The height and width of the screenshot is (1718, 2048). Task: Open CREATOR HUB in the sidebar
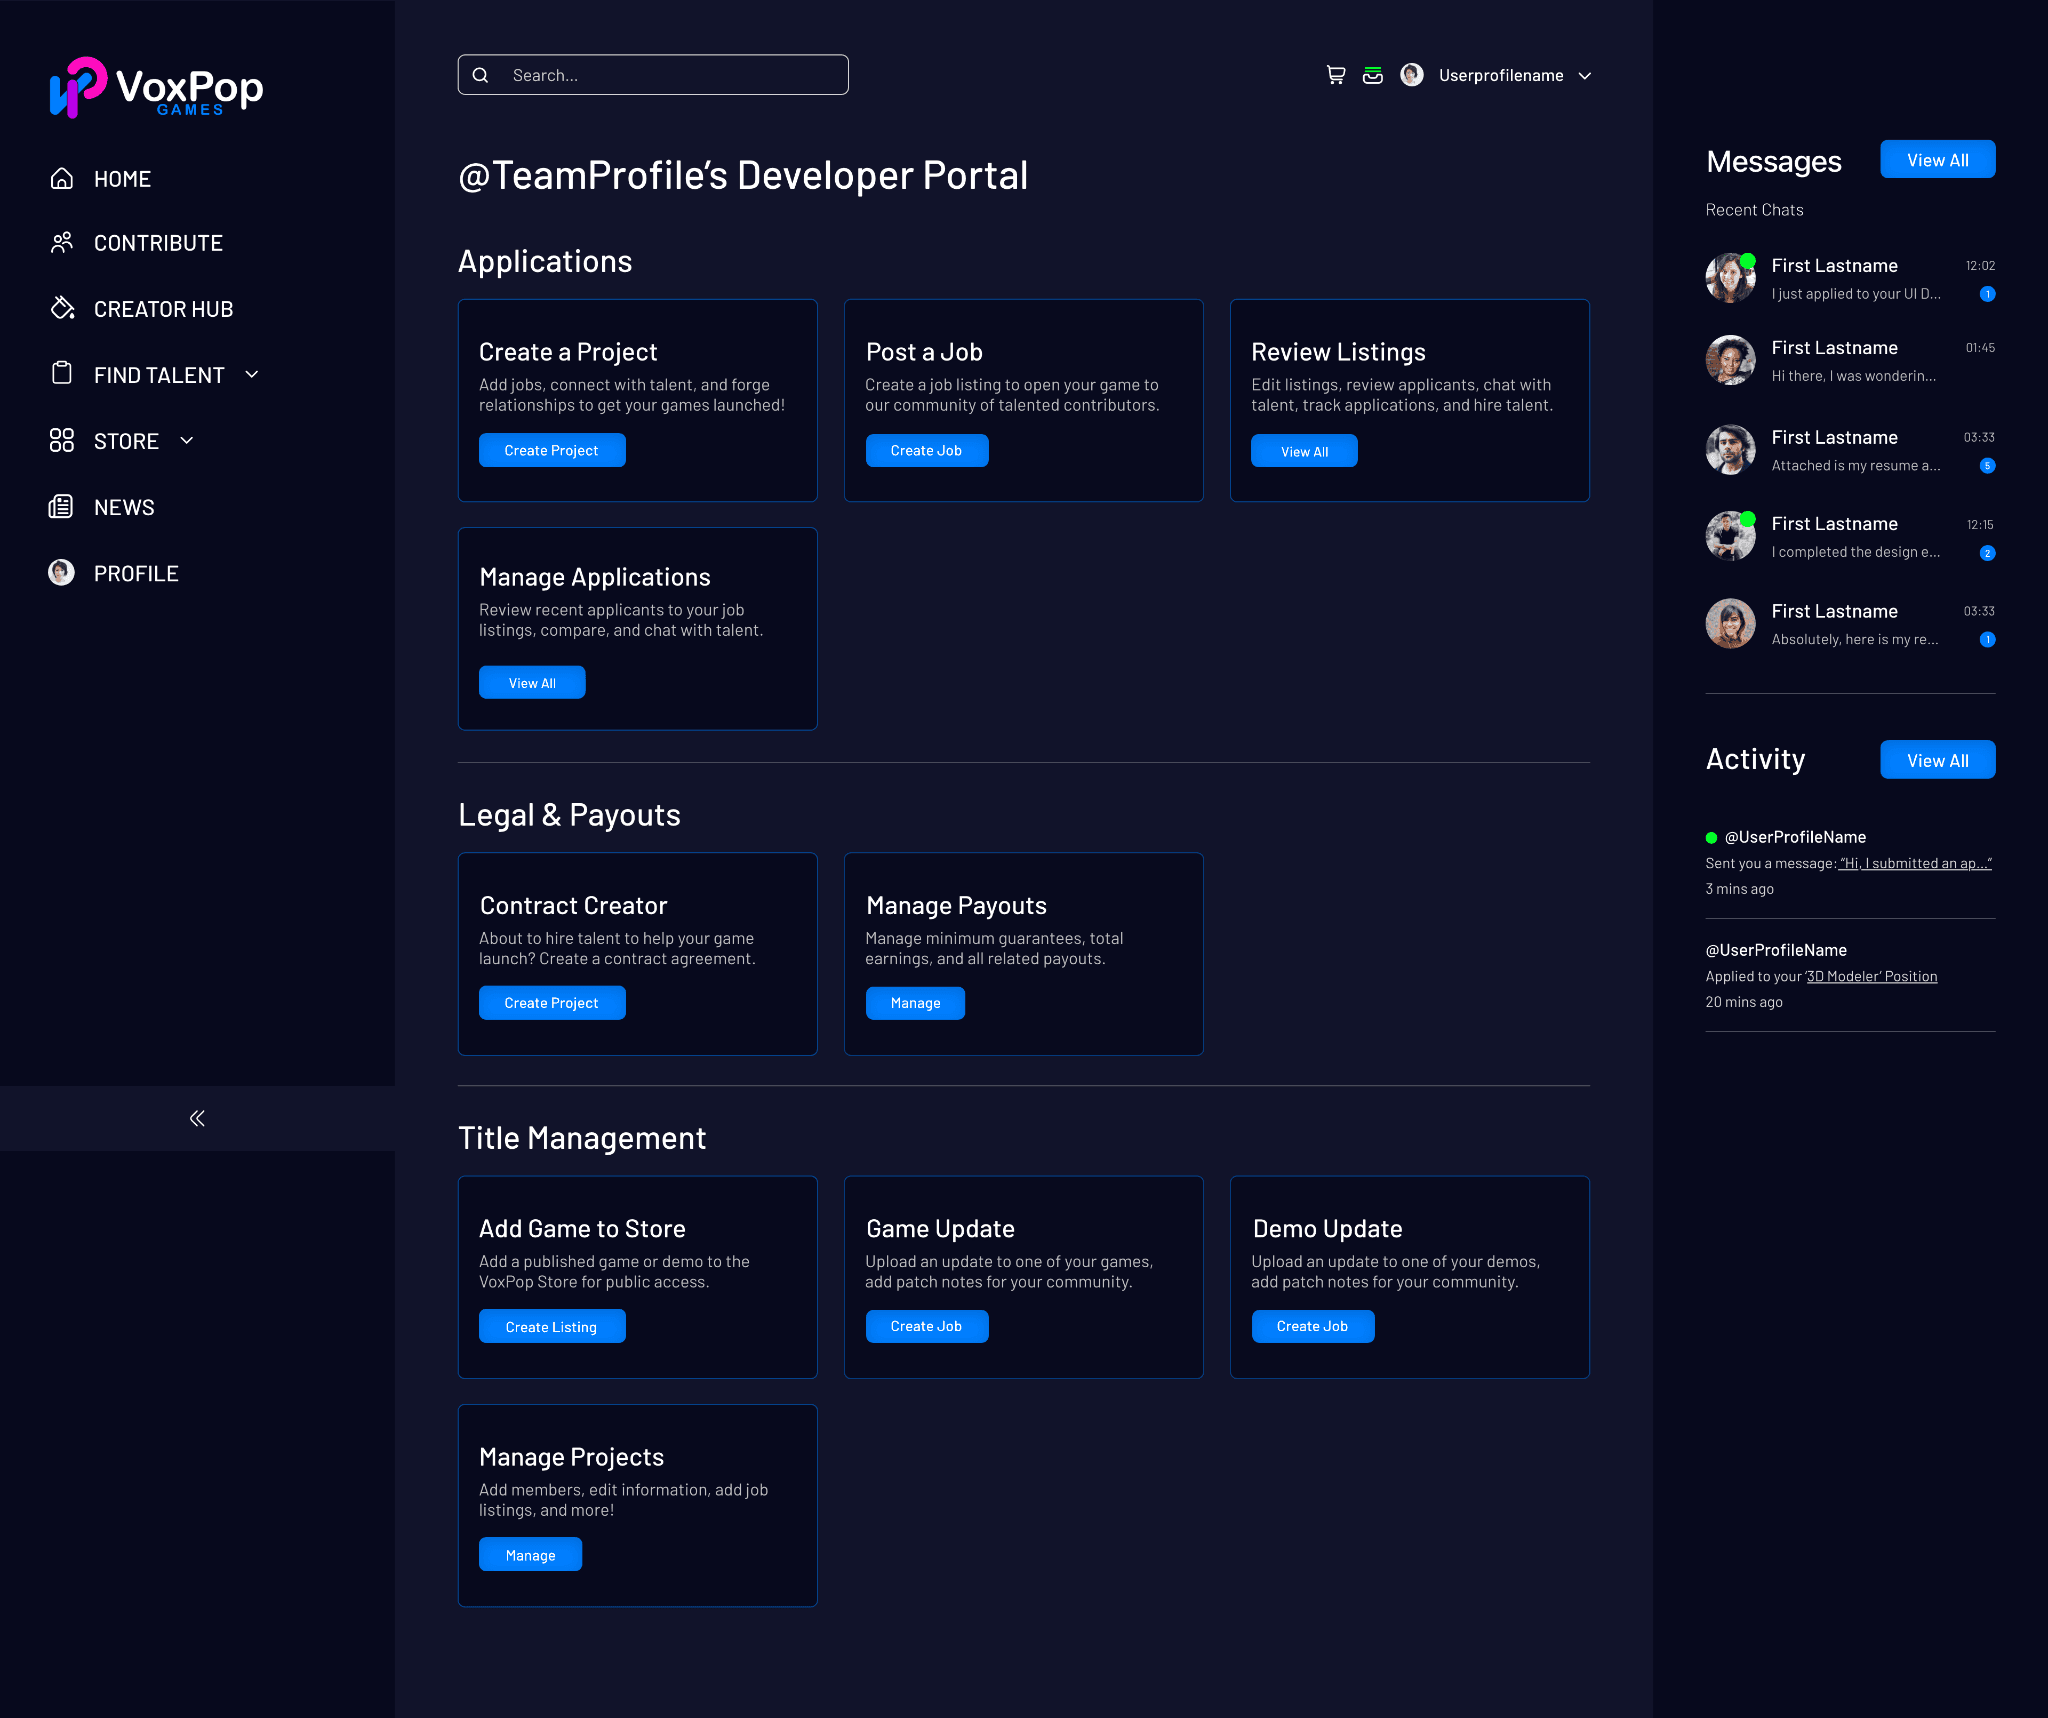(164, 309)
